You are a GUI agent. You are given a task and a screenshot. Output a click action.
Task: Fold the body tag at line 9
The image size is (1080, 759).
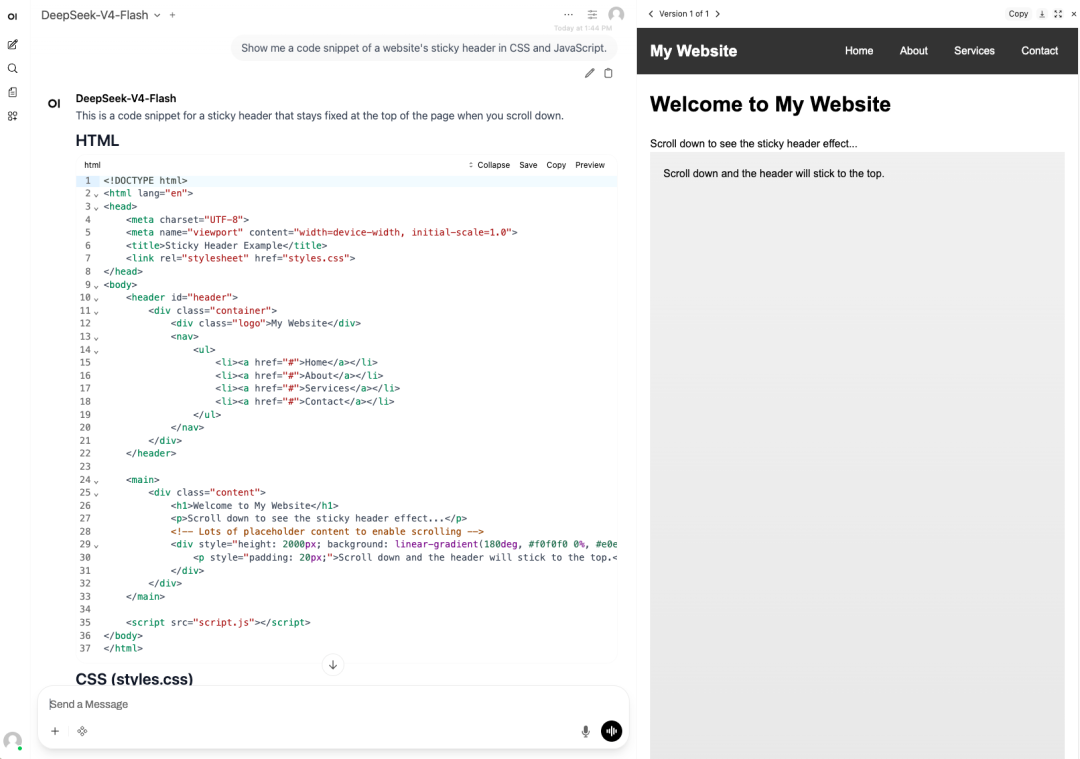click(96, 286)
